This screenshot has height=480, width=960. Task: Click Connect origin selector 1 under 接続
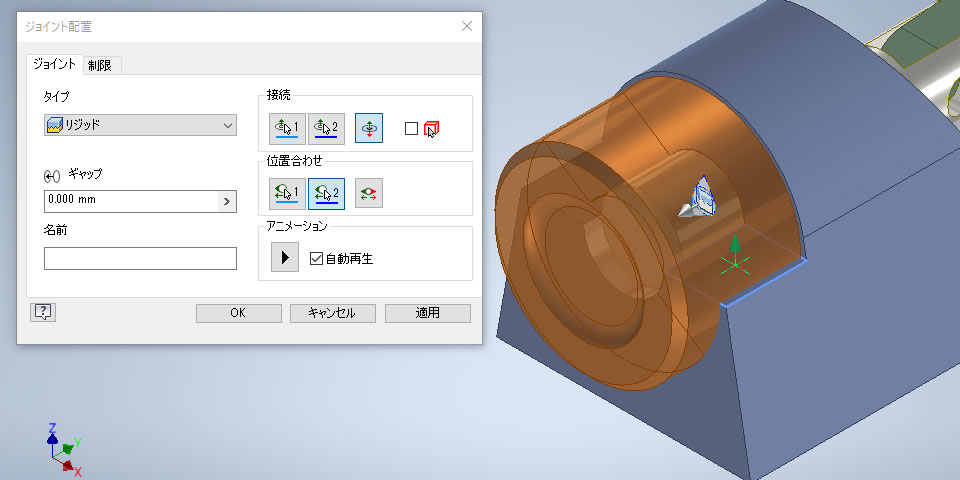tap(287, 129)
